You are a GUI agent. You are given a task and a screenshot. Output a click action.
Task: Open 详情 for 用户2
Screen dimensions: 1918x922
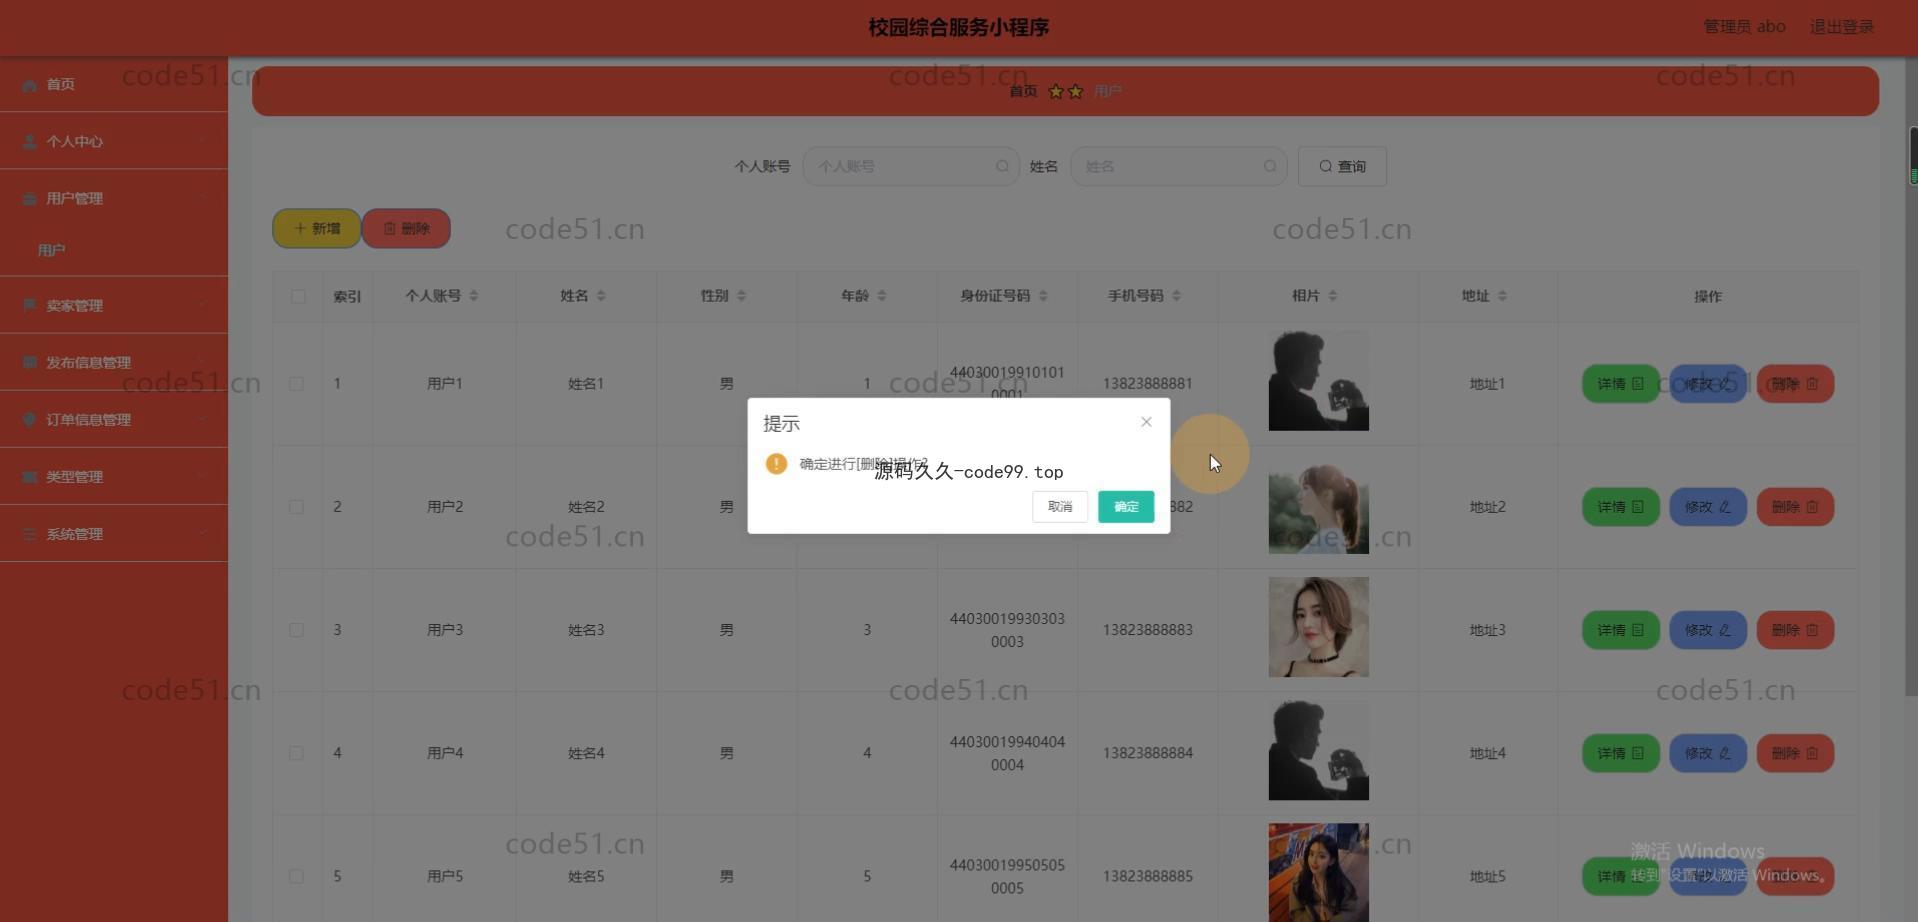[1620, 507]
